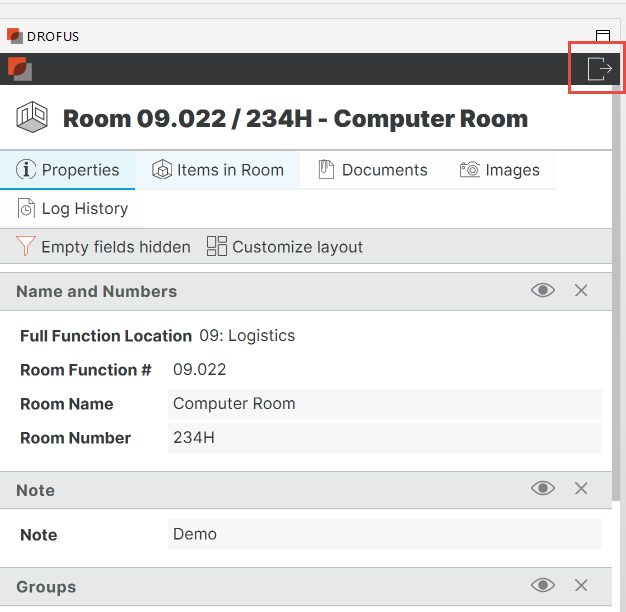Viewport: 626px width, 612px height.
Task: Click the logout icon in dark header
Action: (598, 69)
